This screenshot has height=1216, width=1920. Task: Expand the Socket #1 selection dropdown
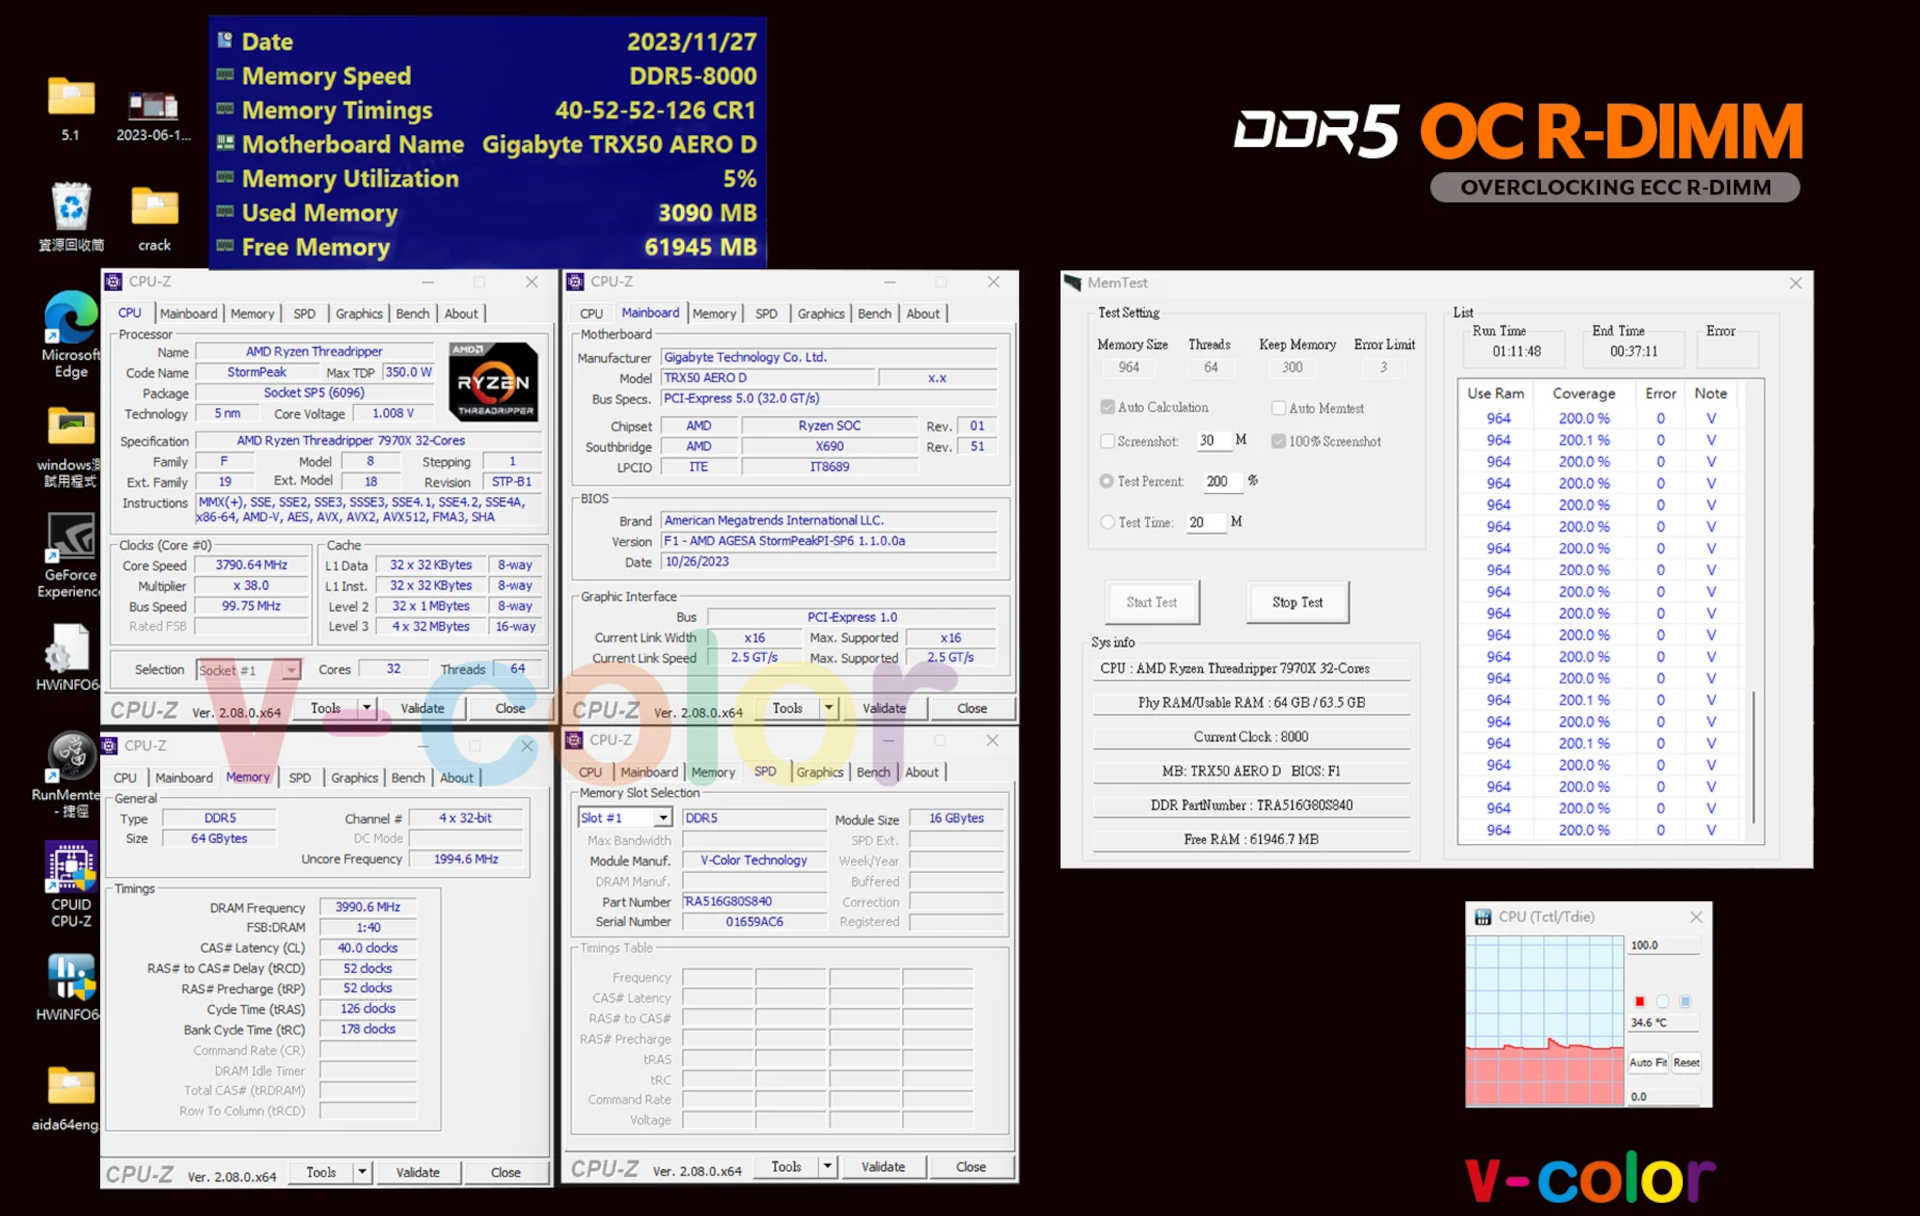[x=290, y=670]
